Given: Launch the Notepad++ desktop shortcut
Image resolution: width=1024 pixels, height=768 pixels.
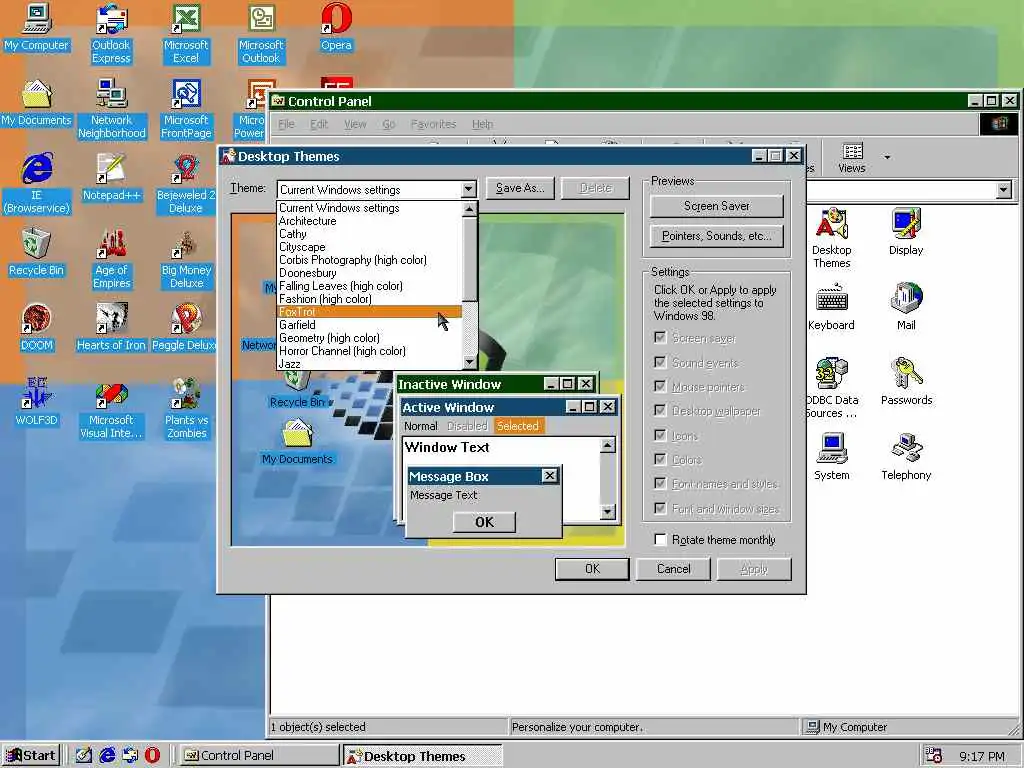Looking at the screenshot, I should tap(112, 178).
